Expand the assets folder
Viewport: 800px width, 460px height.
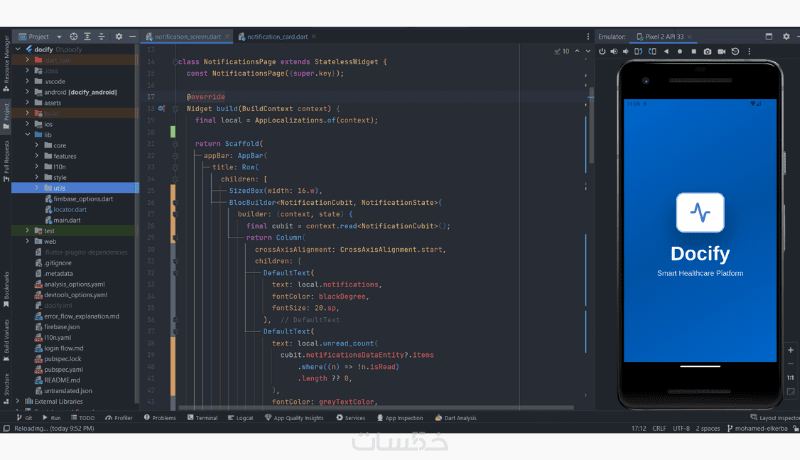point(28,103)
